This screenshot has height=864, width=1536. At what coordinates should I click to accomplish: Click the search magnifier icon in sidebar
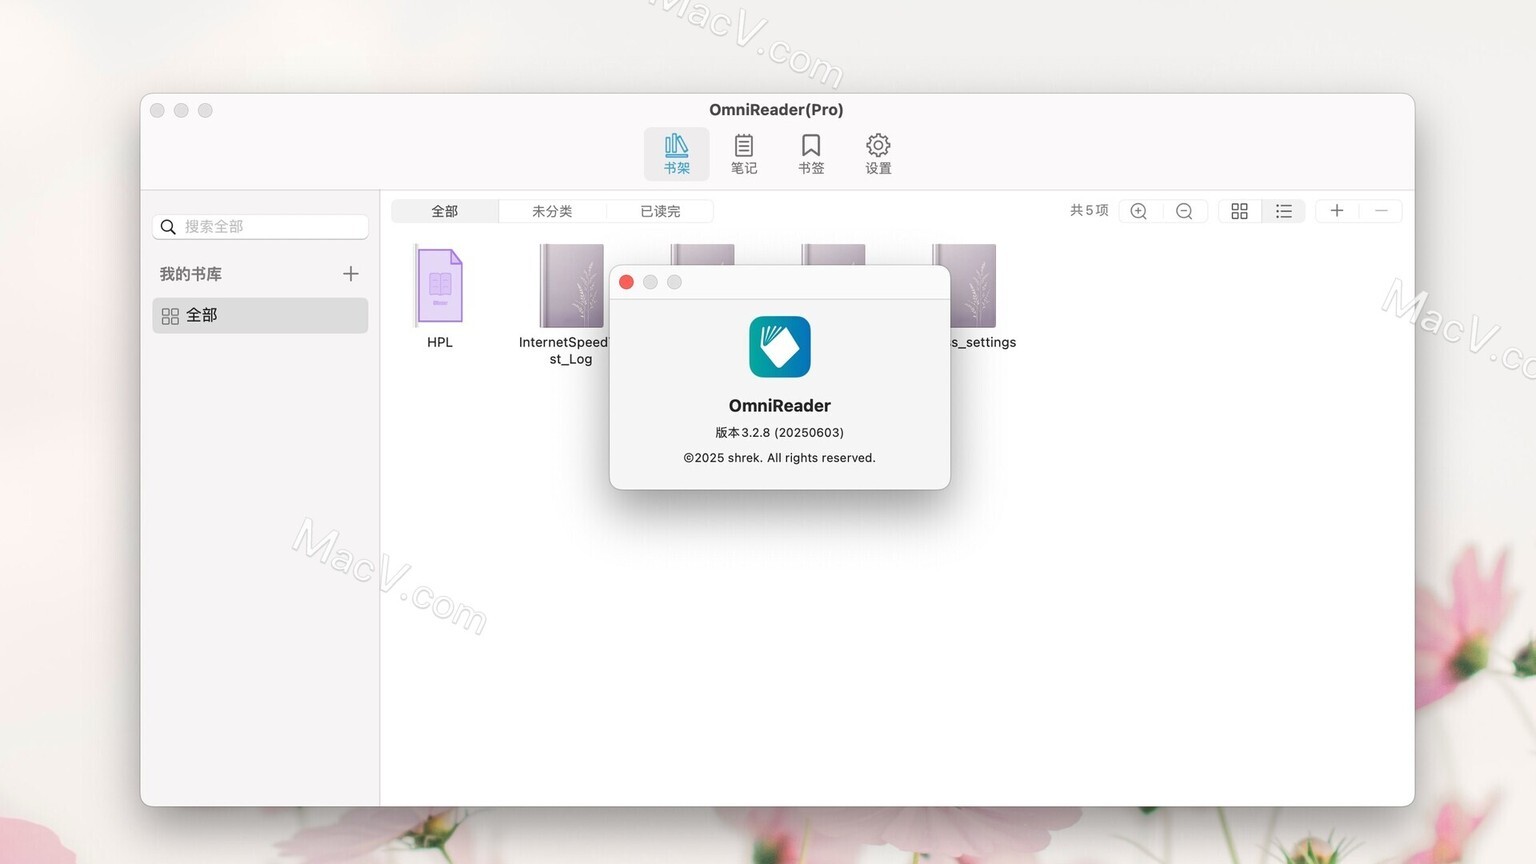[168, 227]
